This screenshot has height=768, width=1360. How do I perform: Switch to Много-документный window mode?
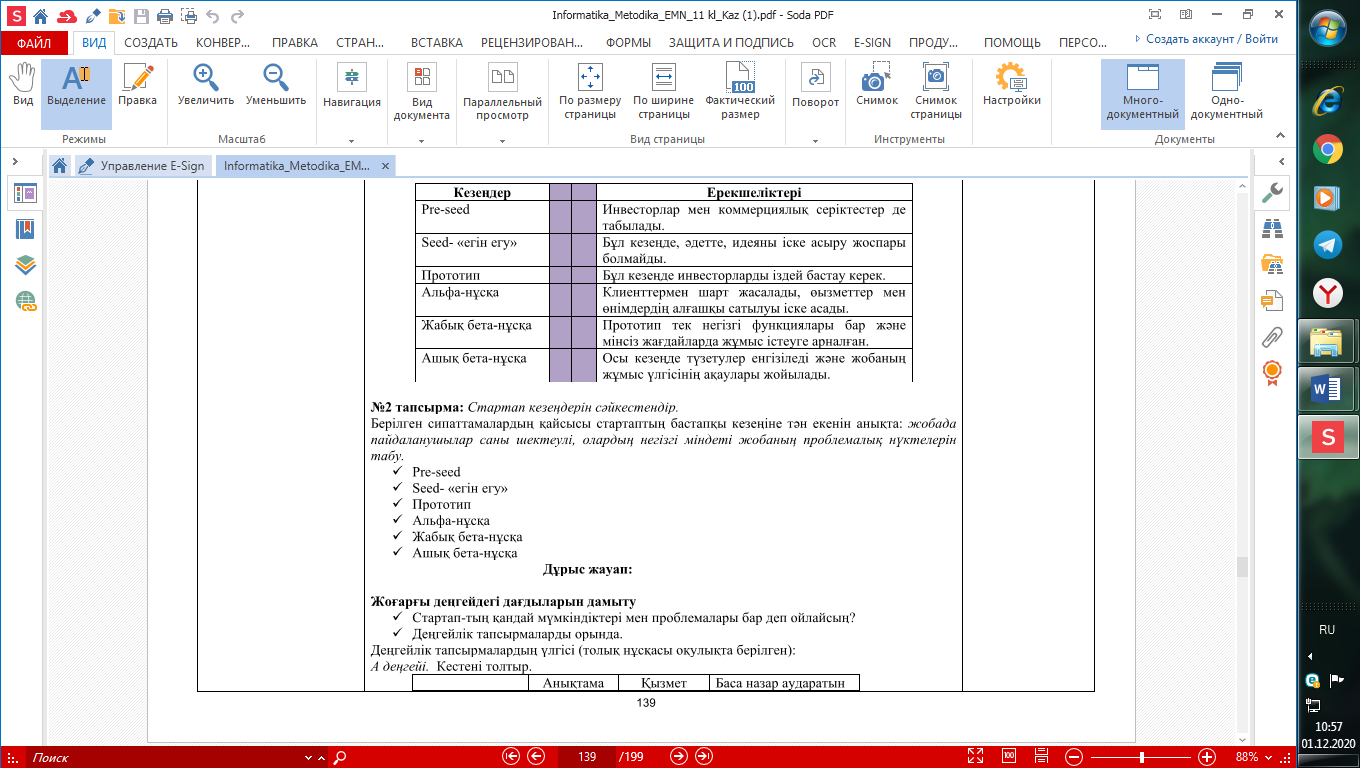click(1142, 92)
